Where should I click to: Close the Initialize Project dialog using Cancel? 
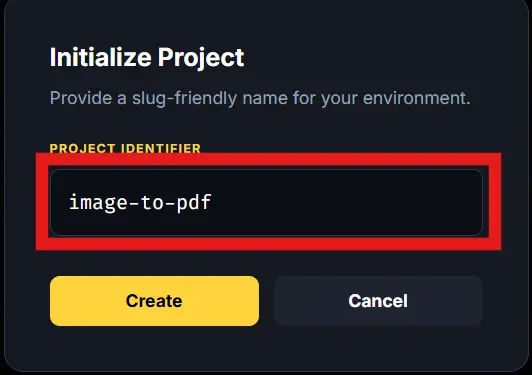click(x=378, y=301)
